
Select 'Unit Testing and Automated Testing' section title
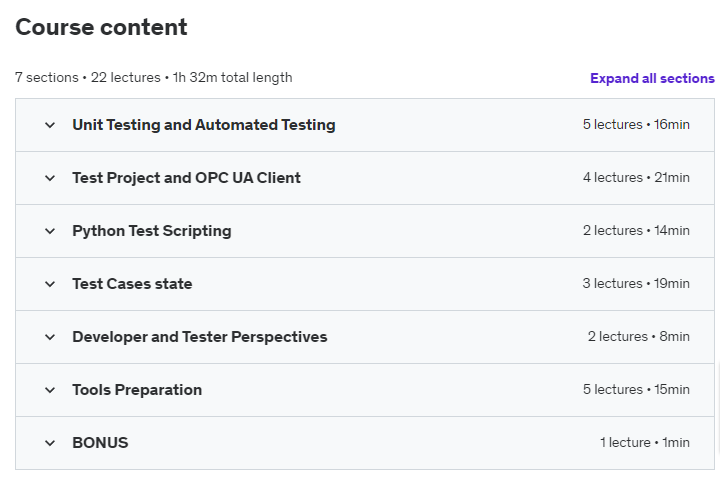tap(203, 125)
